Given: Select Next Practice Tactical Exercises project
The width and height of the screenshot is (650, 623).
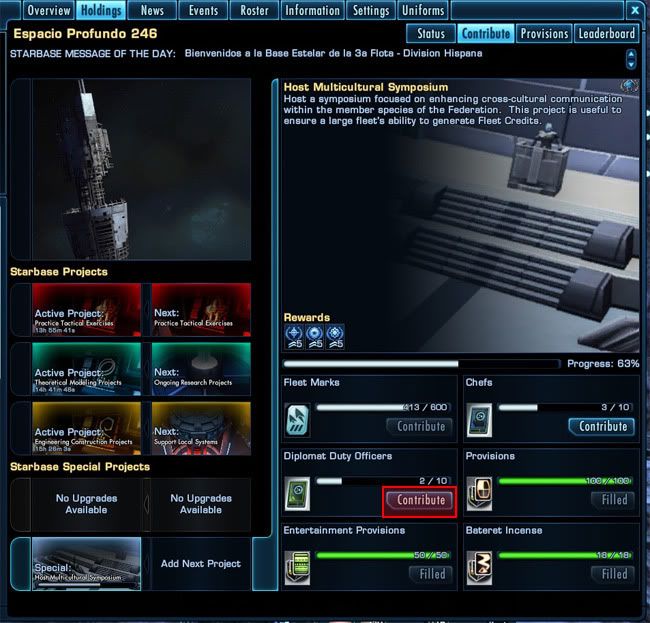Looking at the screenshot, I should coord(201,310).
